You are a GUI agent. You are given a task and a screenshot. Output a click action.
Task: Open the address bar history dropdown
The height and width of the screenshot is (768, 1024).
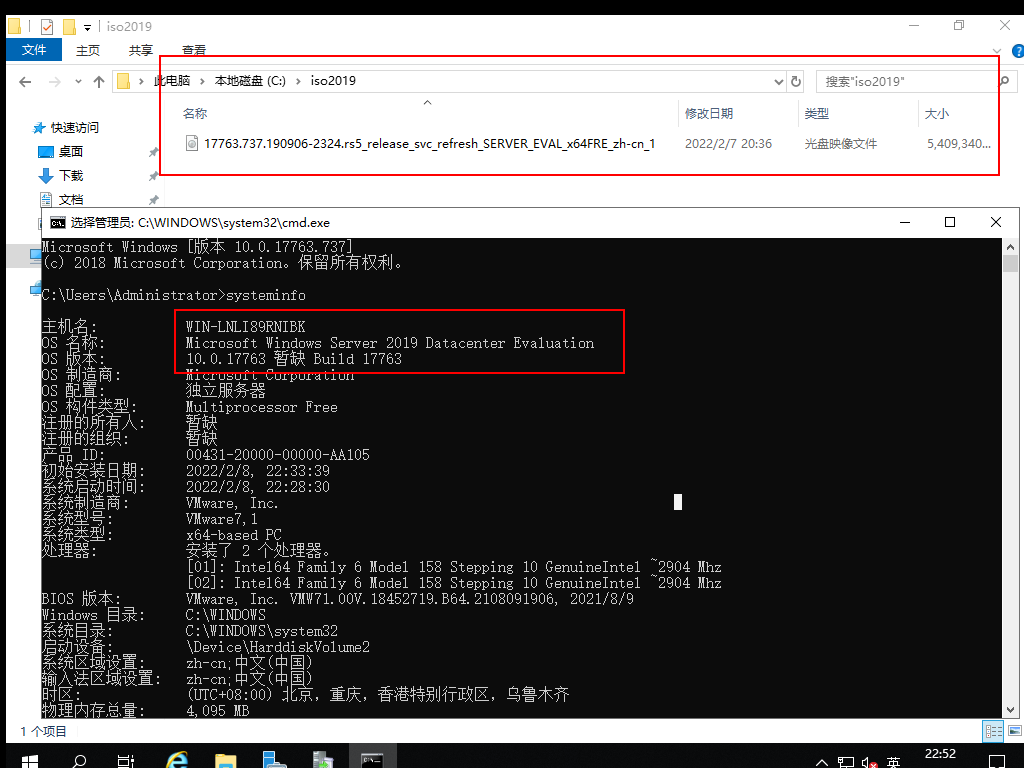click(x=778, y=82)
